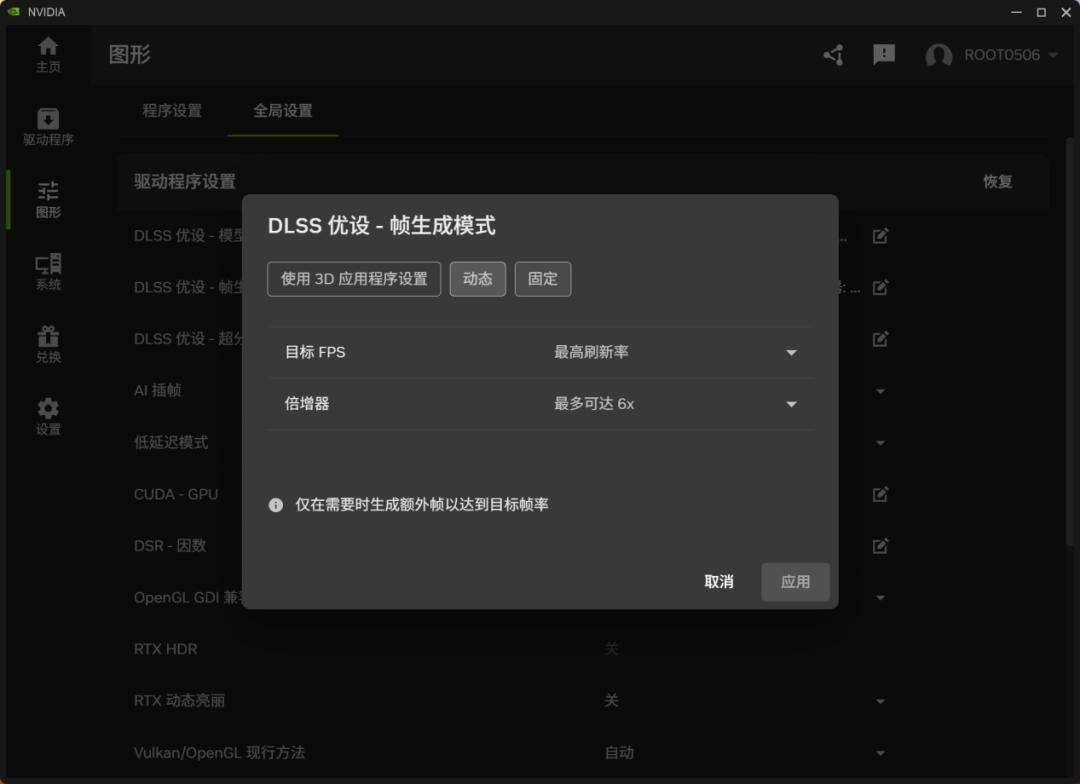1080x784 pixels.
Task: Open the RTX 动态亮丽 dropdown arrow
Action: (x=880, y=701)
